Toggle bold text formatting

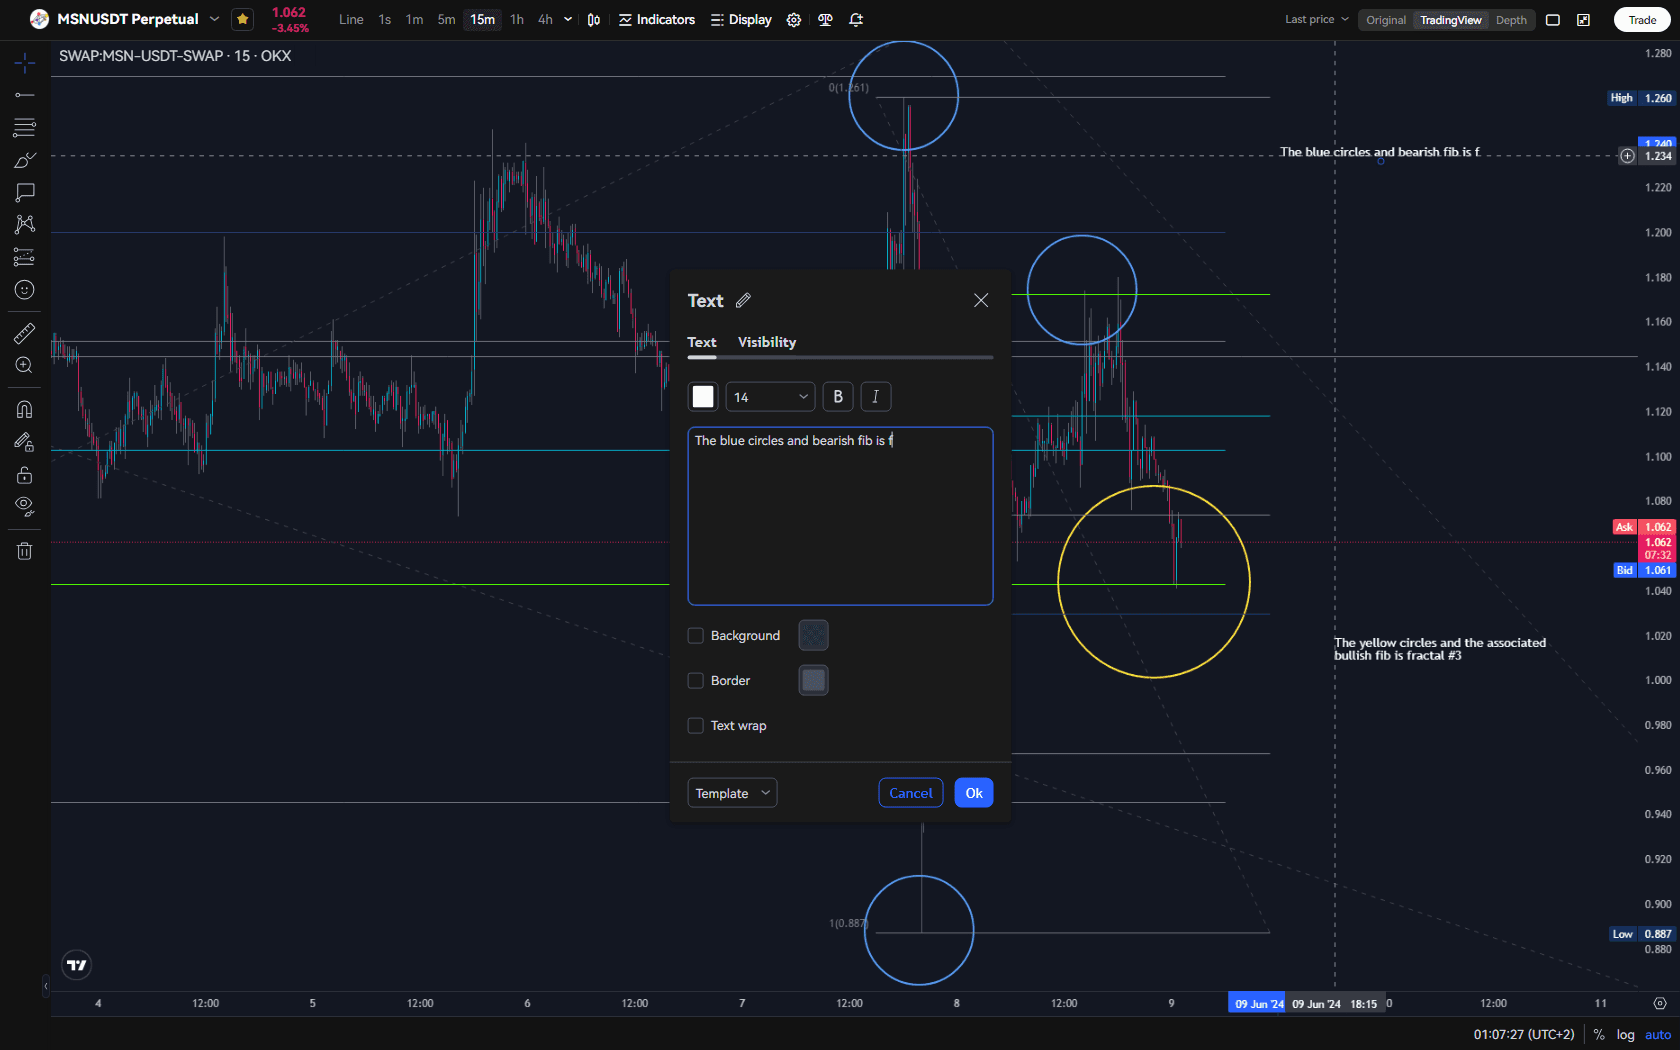coord(838,397)
